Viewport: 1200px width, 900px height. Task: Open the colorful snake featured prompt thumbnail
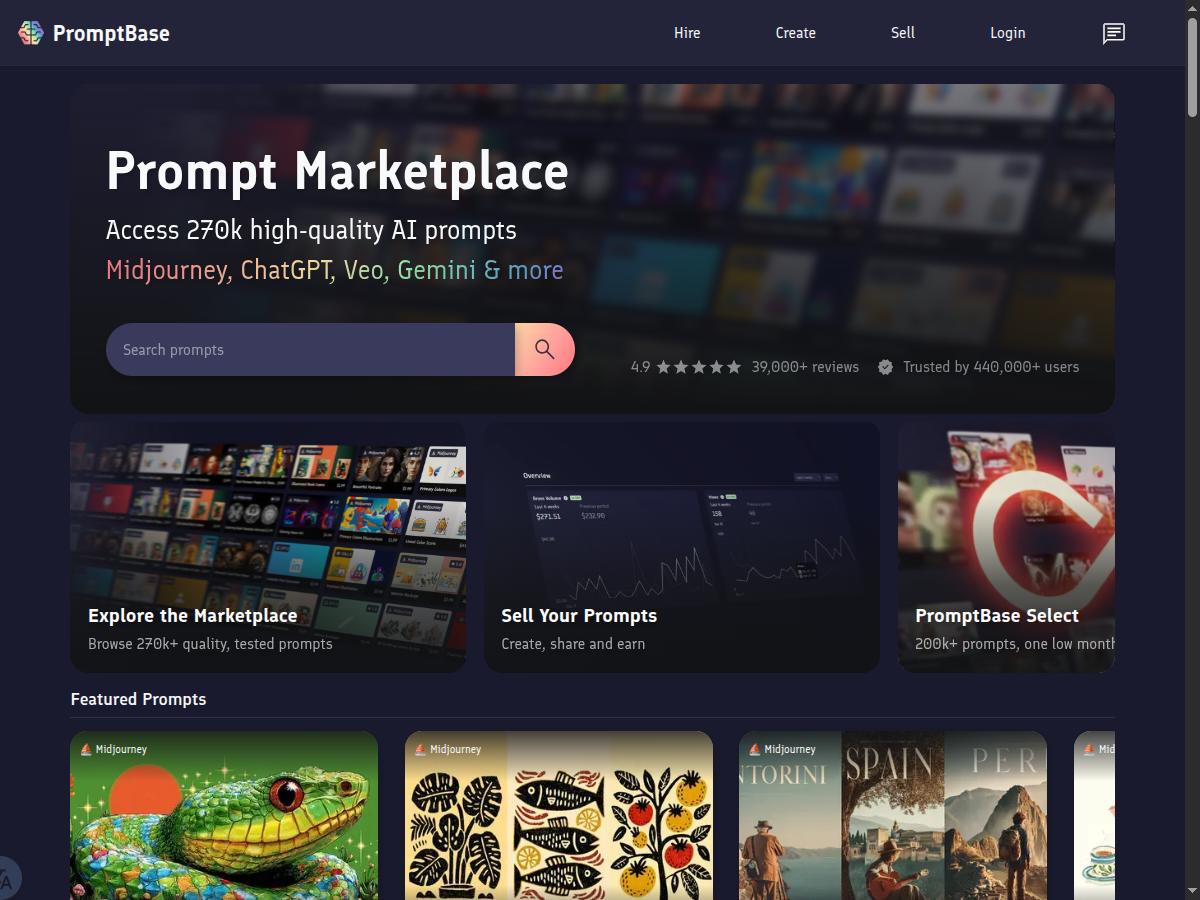point(224,815)
